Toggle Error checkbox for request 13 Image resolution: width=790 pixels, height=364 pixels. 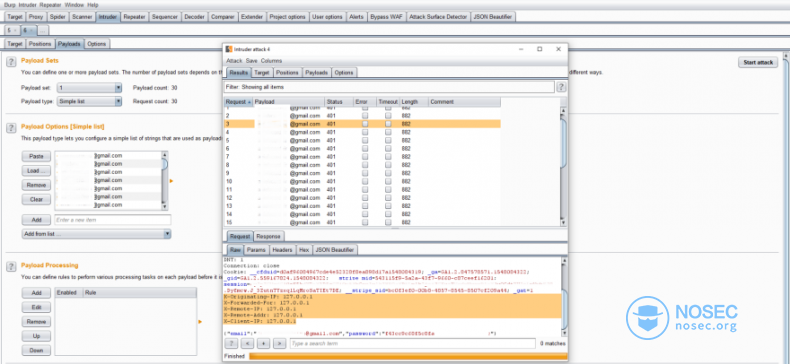[x=365, y=206]
